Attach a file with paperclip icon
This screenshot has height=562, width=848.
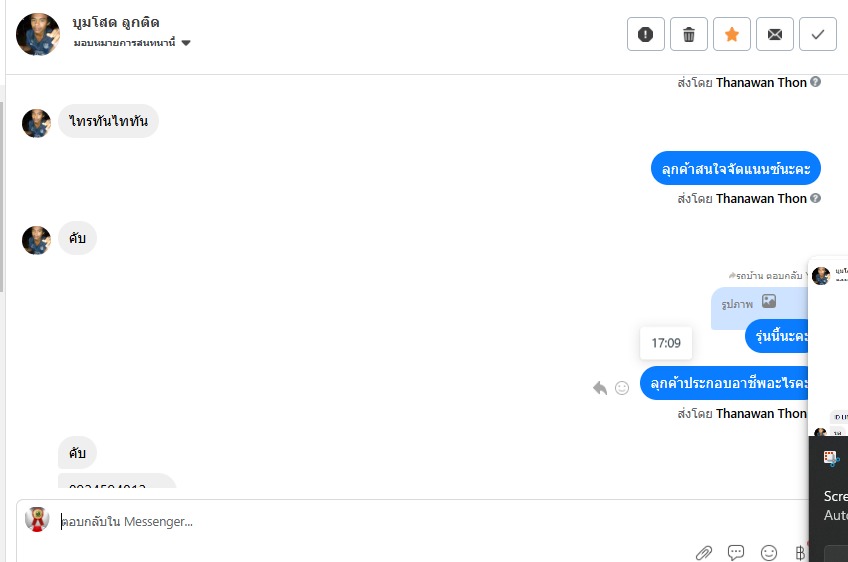(x=704, y=552)
